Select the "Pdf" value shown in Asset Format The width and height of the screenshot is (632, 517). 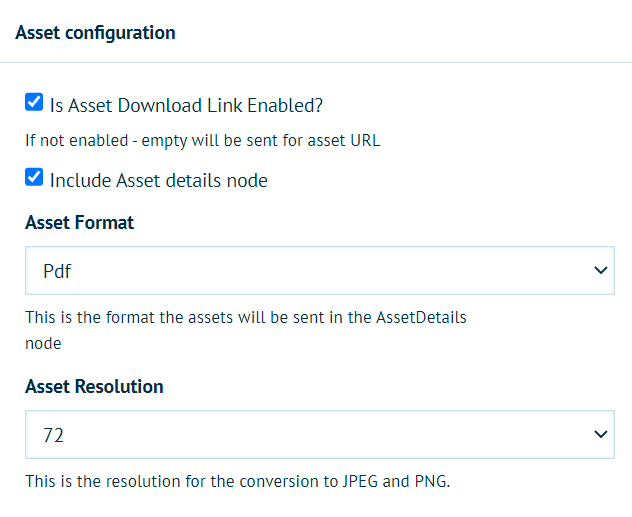[x=57, y=271]
